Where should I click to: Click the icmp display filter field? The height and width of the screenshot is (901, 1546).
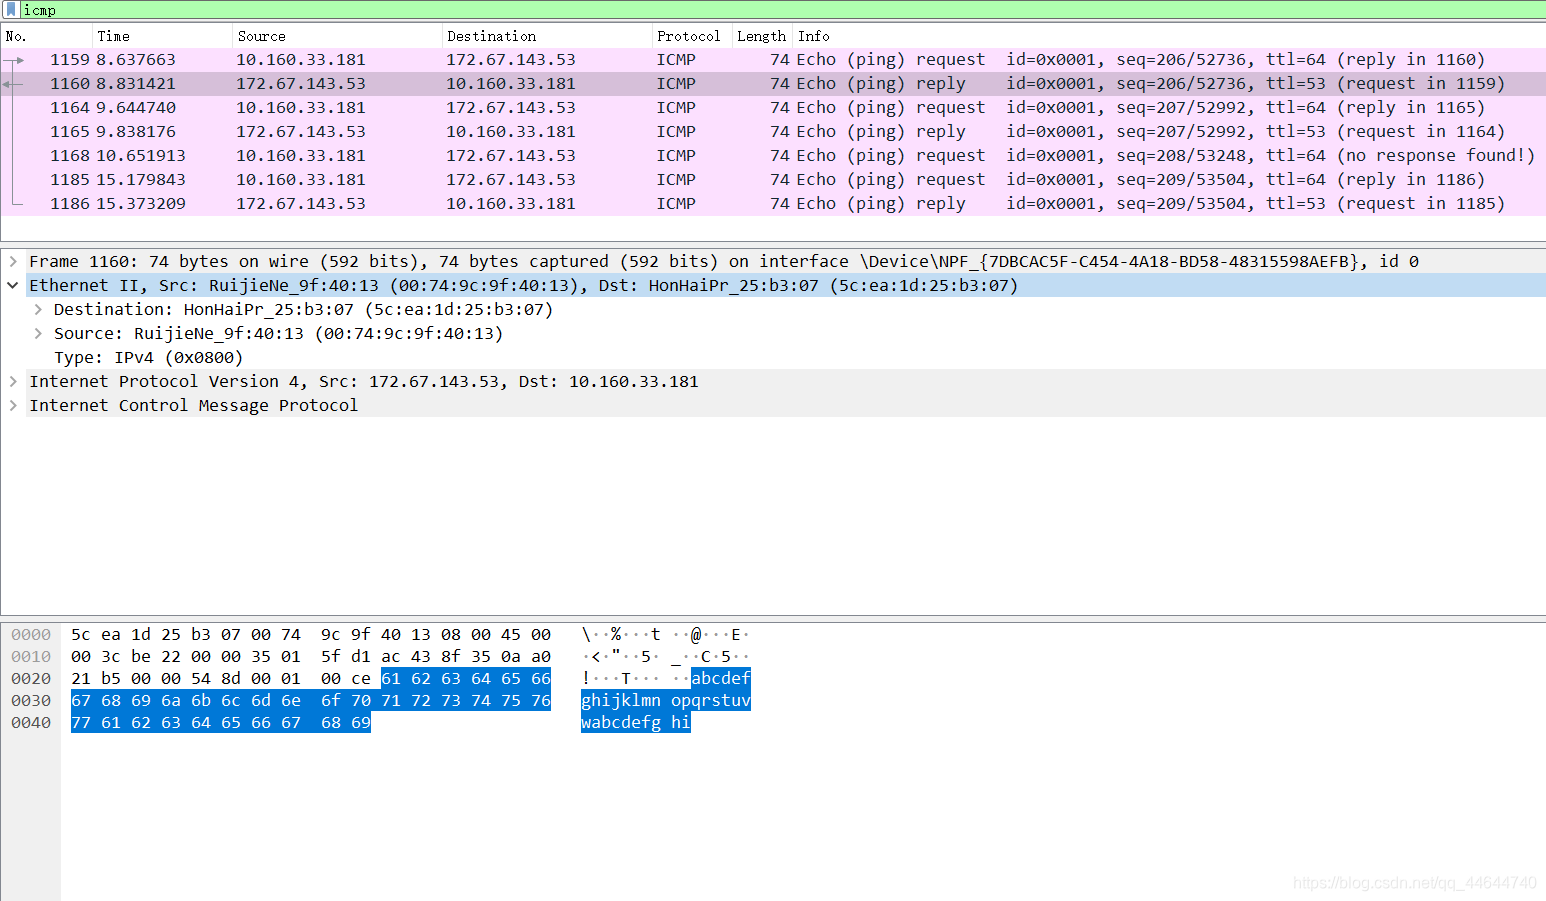pos(783,10)
